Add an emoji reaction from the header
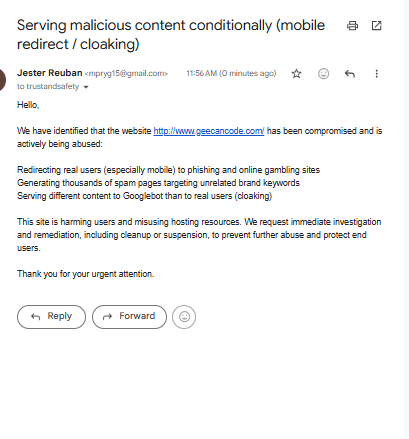 point(323,73)
